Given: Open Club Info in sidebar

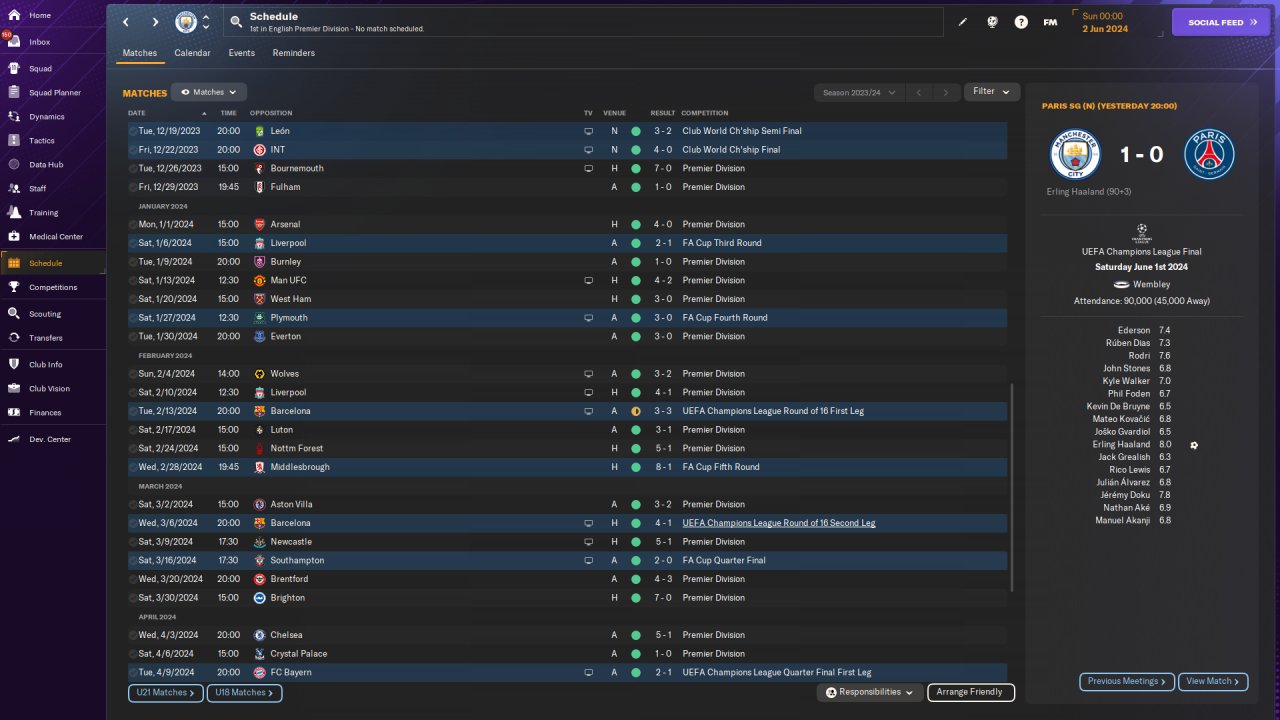Looking at the screenshot, I should coord(46,365).
